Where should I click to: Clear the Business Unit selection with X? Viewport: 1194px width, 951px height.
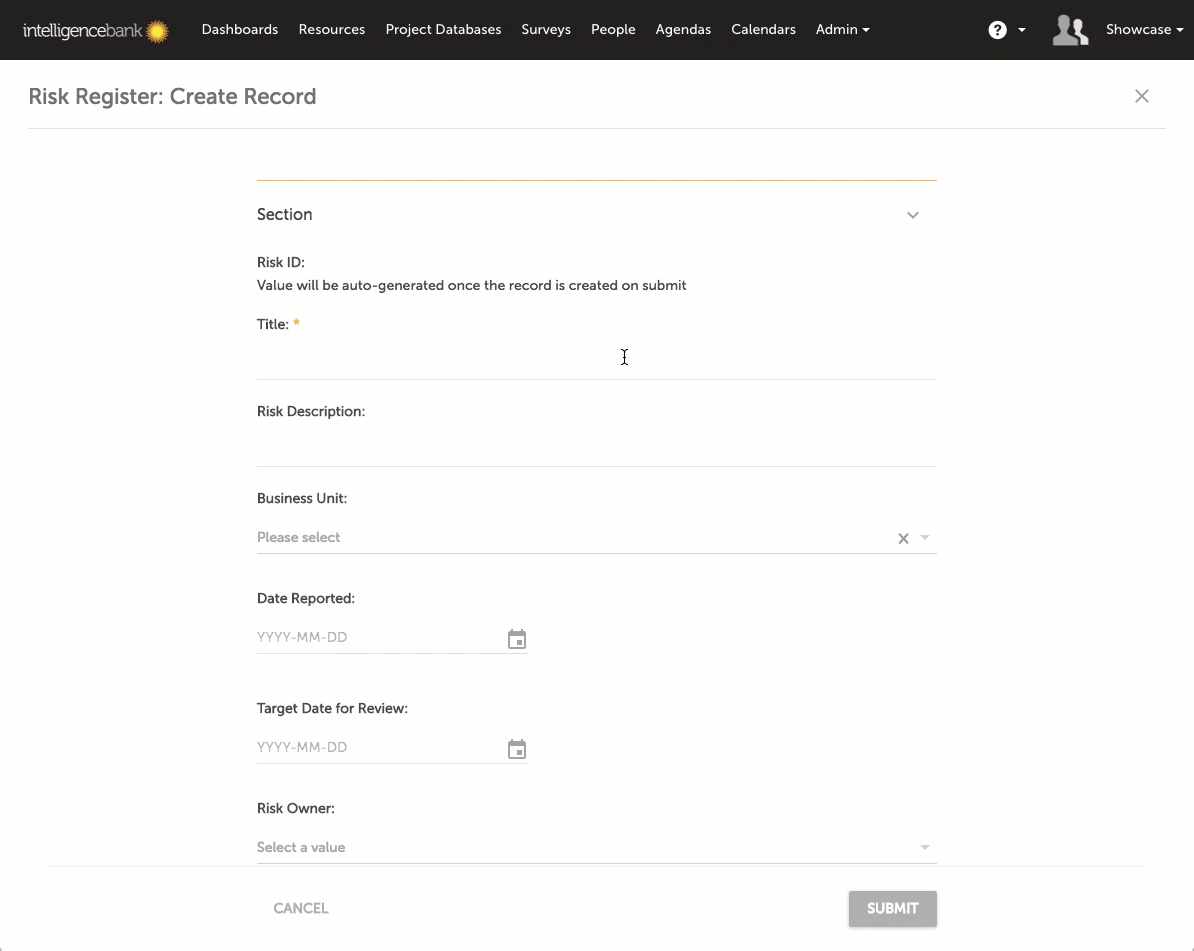tap(903, 538)
